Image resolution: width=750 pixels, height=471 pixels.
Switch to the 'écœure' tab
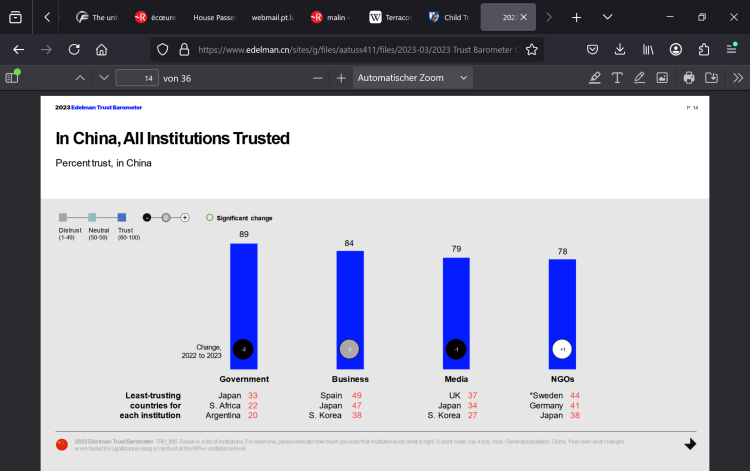point(155,17)
